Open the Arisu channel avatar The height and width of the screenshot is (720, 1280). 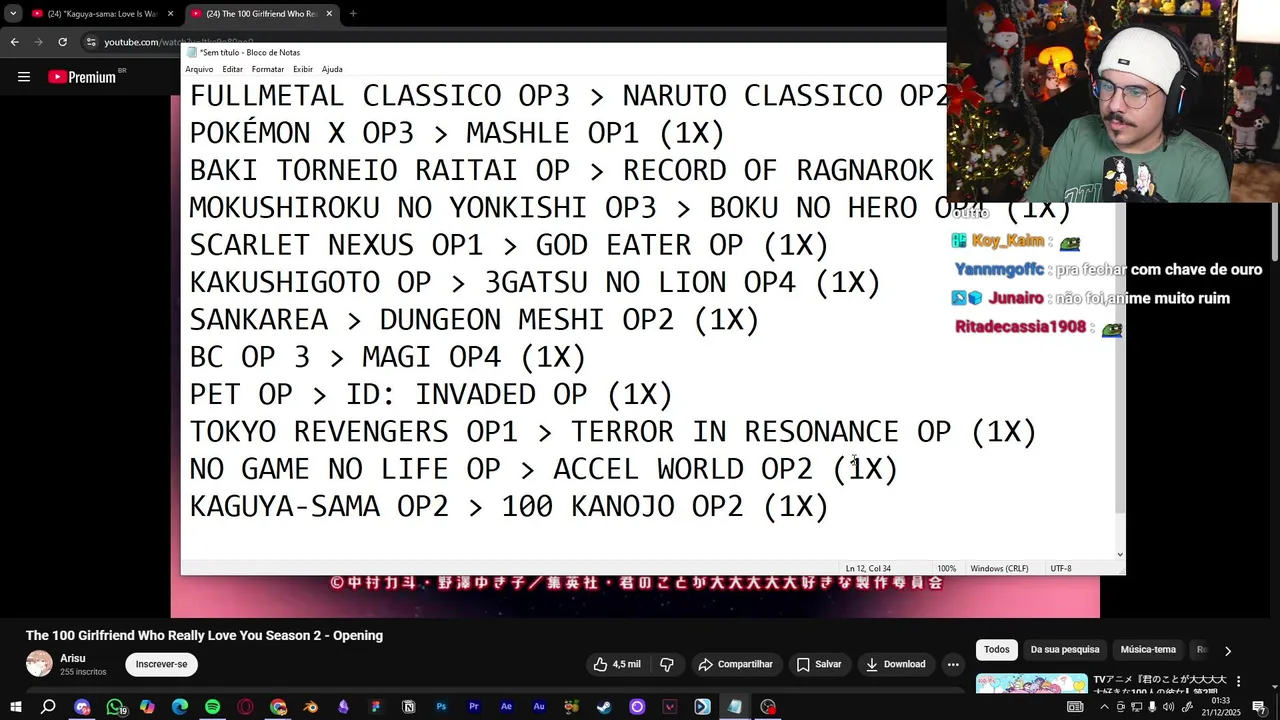[x=39, y=664]
